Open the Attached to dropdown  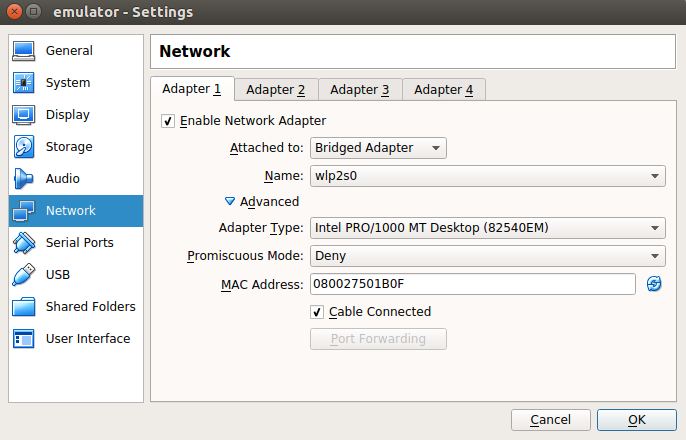pos(378,148)
